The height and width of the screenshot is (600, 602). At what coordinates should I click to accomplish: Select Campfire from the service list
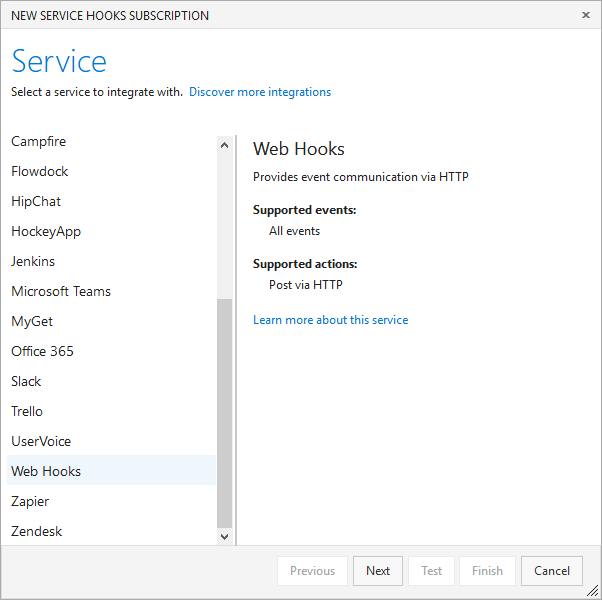pyautogui.click(x=38, y=142)
